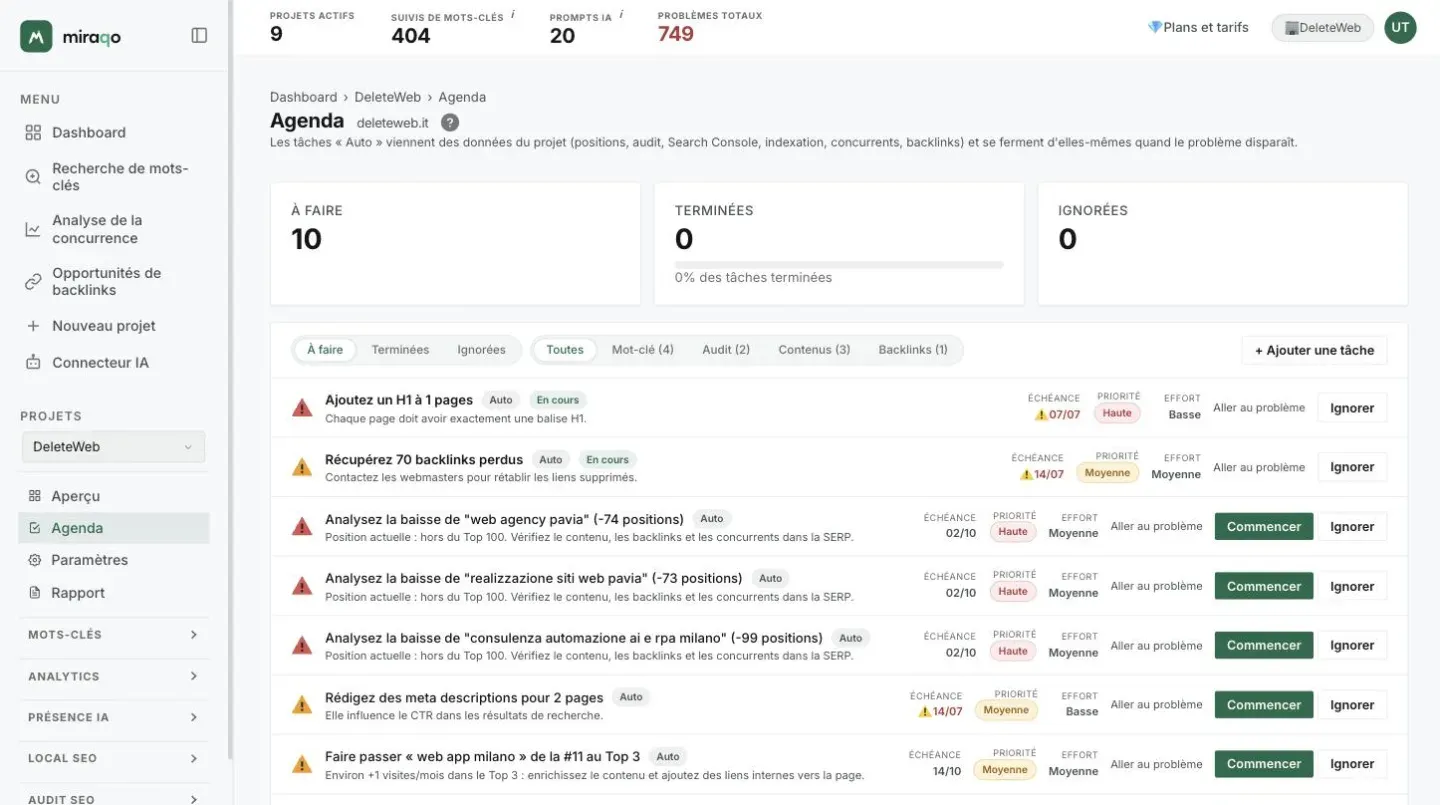Filter tasks by Contenus (3)
Viewport: 1440px width, 805px height.
click(x=814, y=350)
